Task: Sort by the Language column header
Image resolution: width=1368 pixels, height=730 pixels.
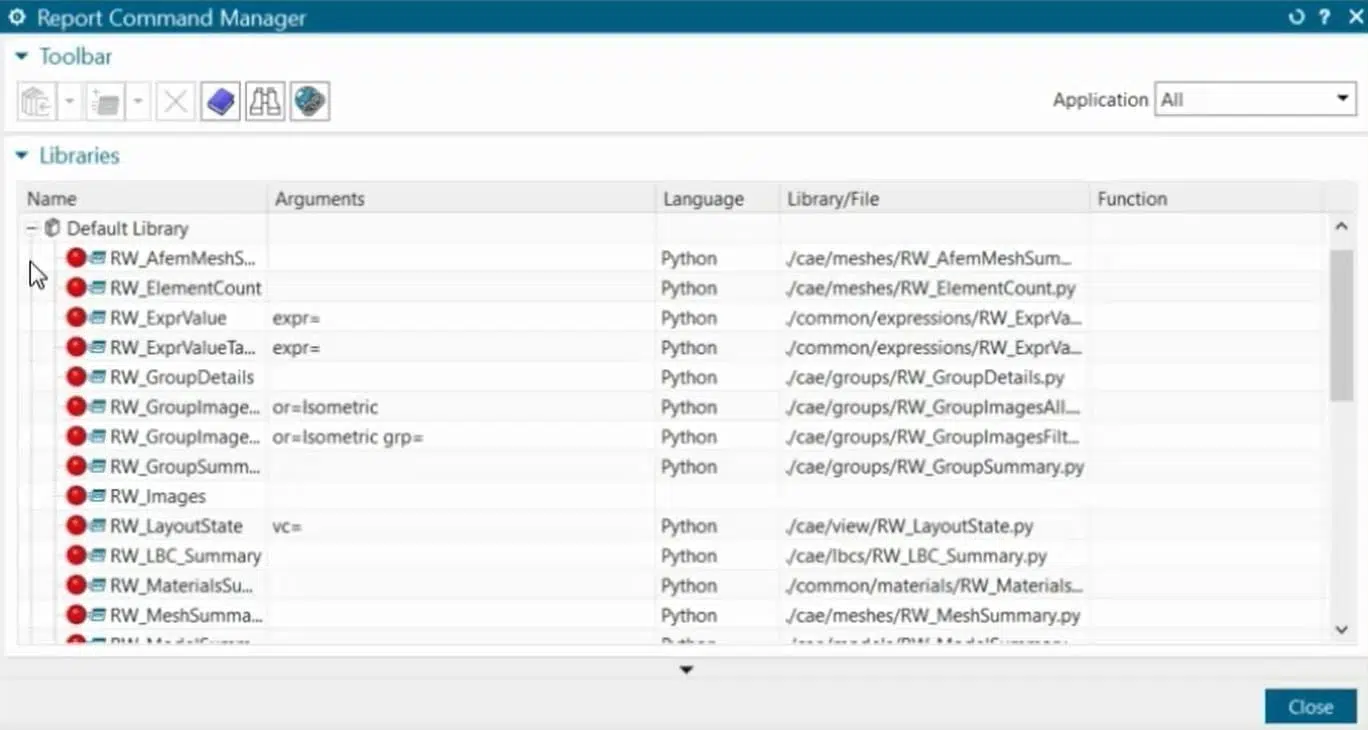Action: pos(717,199)
